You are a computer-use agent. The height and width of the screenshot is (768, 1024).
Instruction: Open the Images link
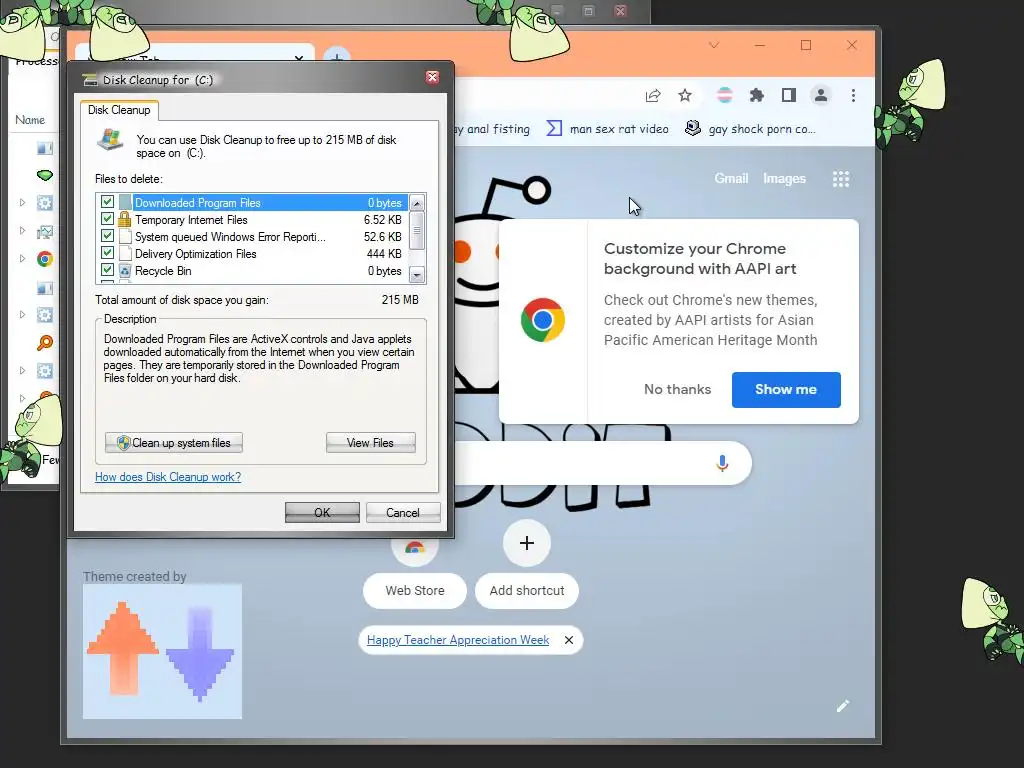click(x=784, y=178)
